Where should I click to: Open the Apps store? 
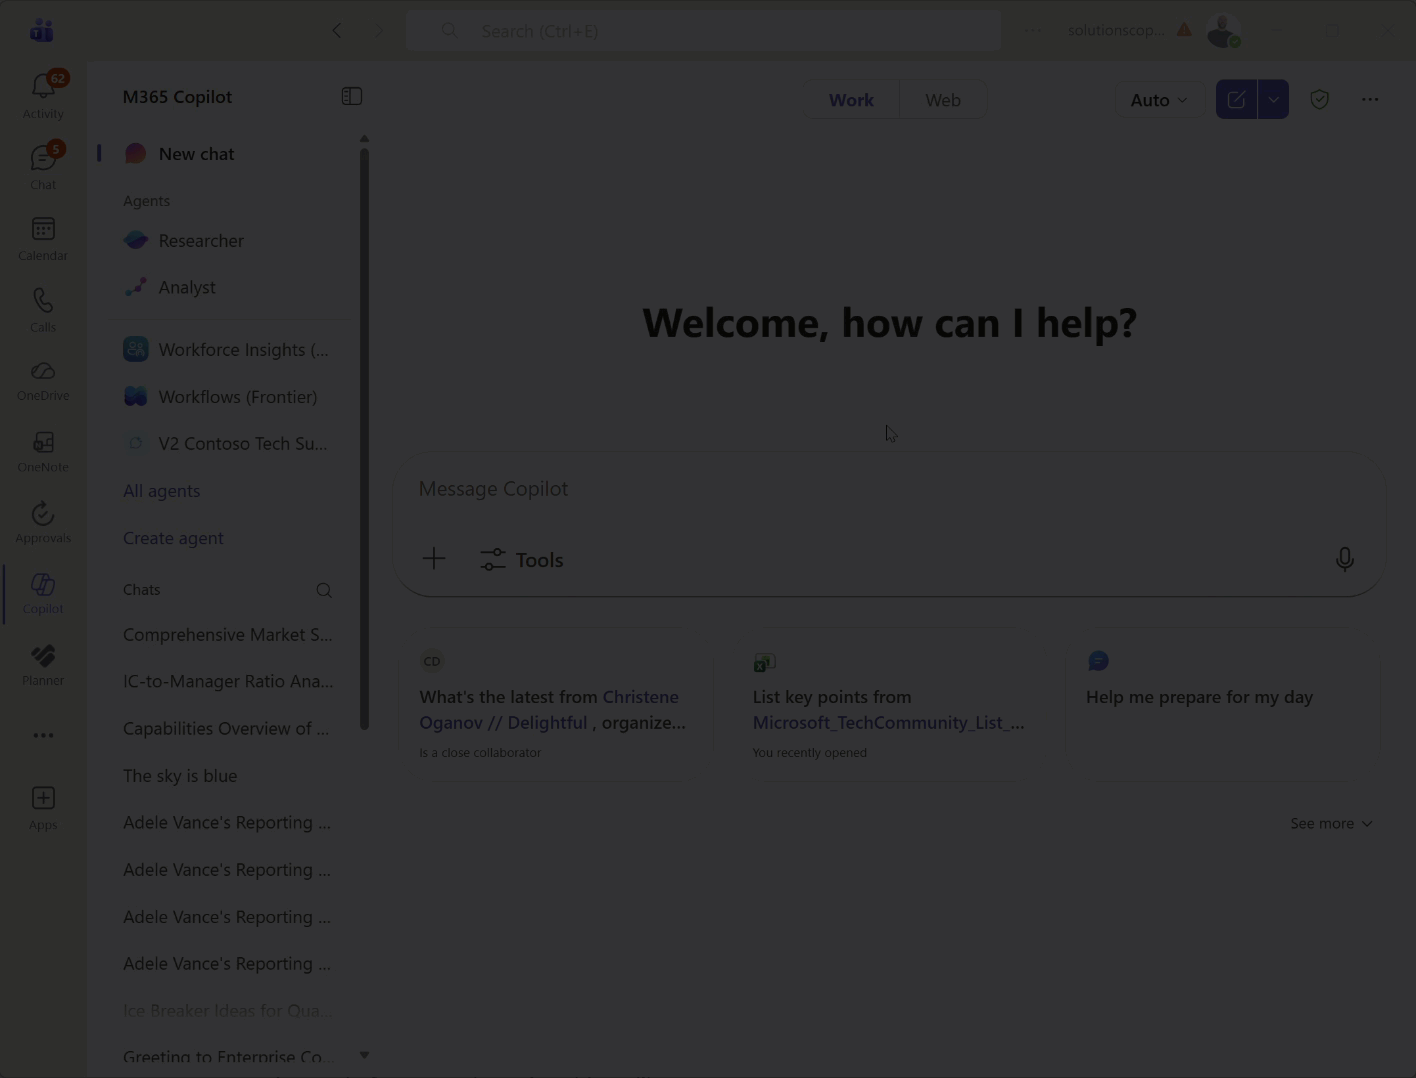[43, 808]
